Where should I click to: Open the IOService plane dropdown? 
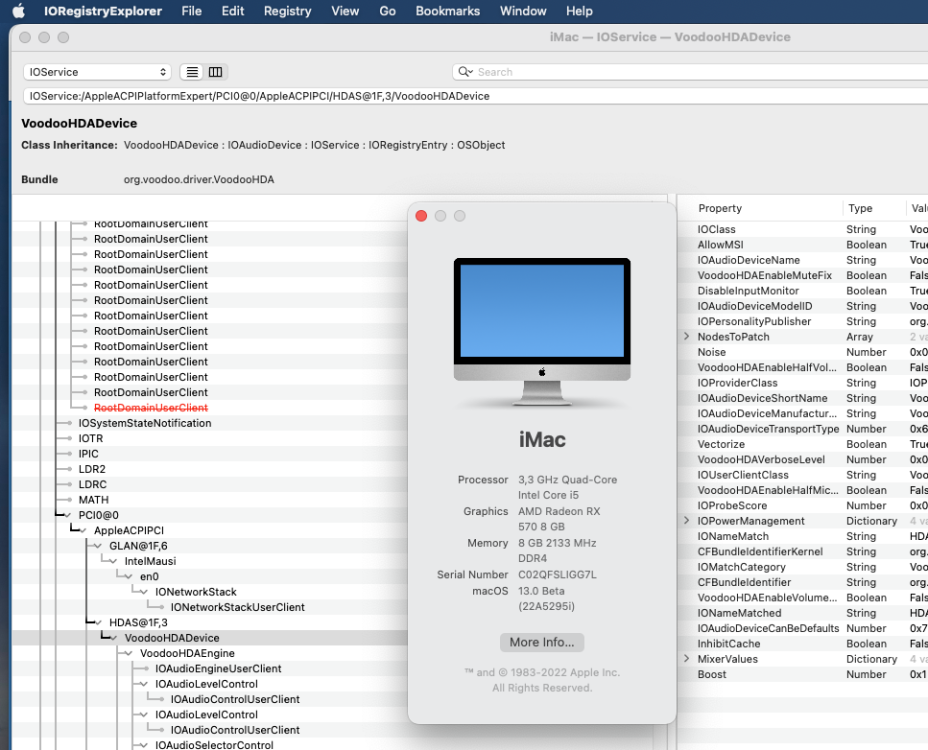[x=98, y=72]
